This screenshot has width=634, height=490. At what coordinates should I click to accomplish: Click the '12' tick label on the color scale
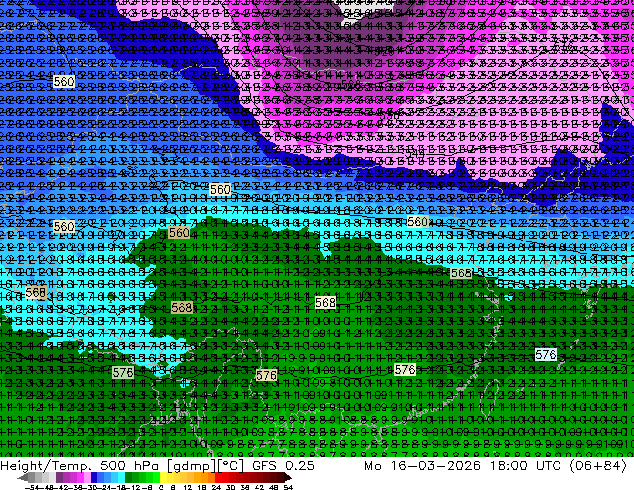187,487
